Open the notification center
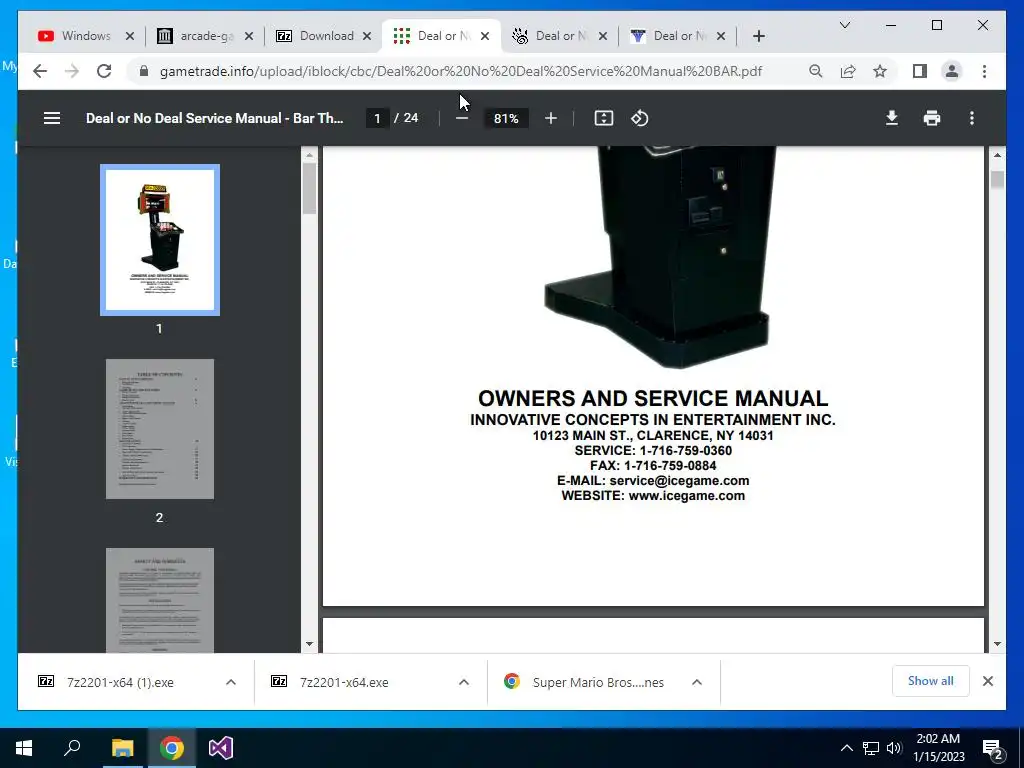Image resolution: width=1024 pixels, height=768 pixels. click(993, 748)
